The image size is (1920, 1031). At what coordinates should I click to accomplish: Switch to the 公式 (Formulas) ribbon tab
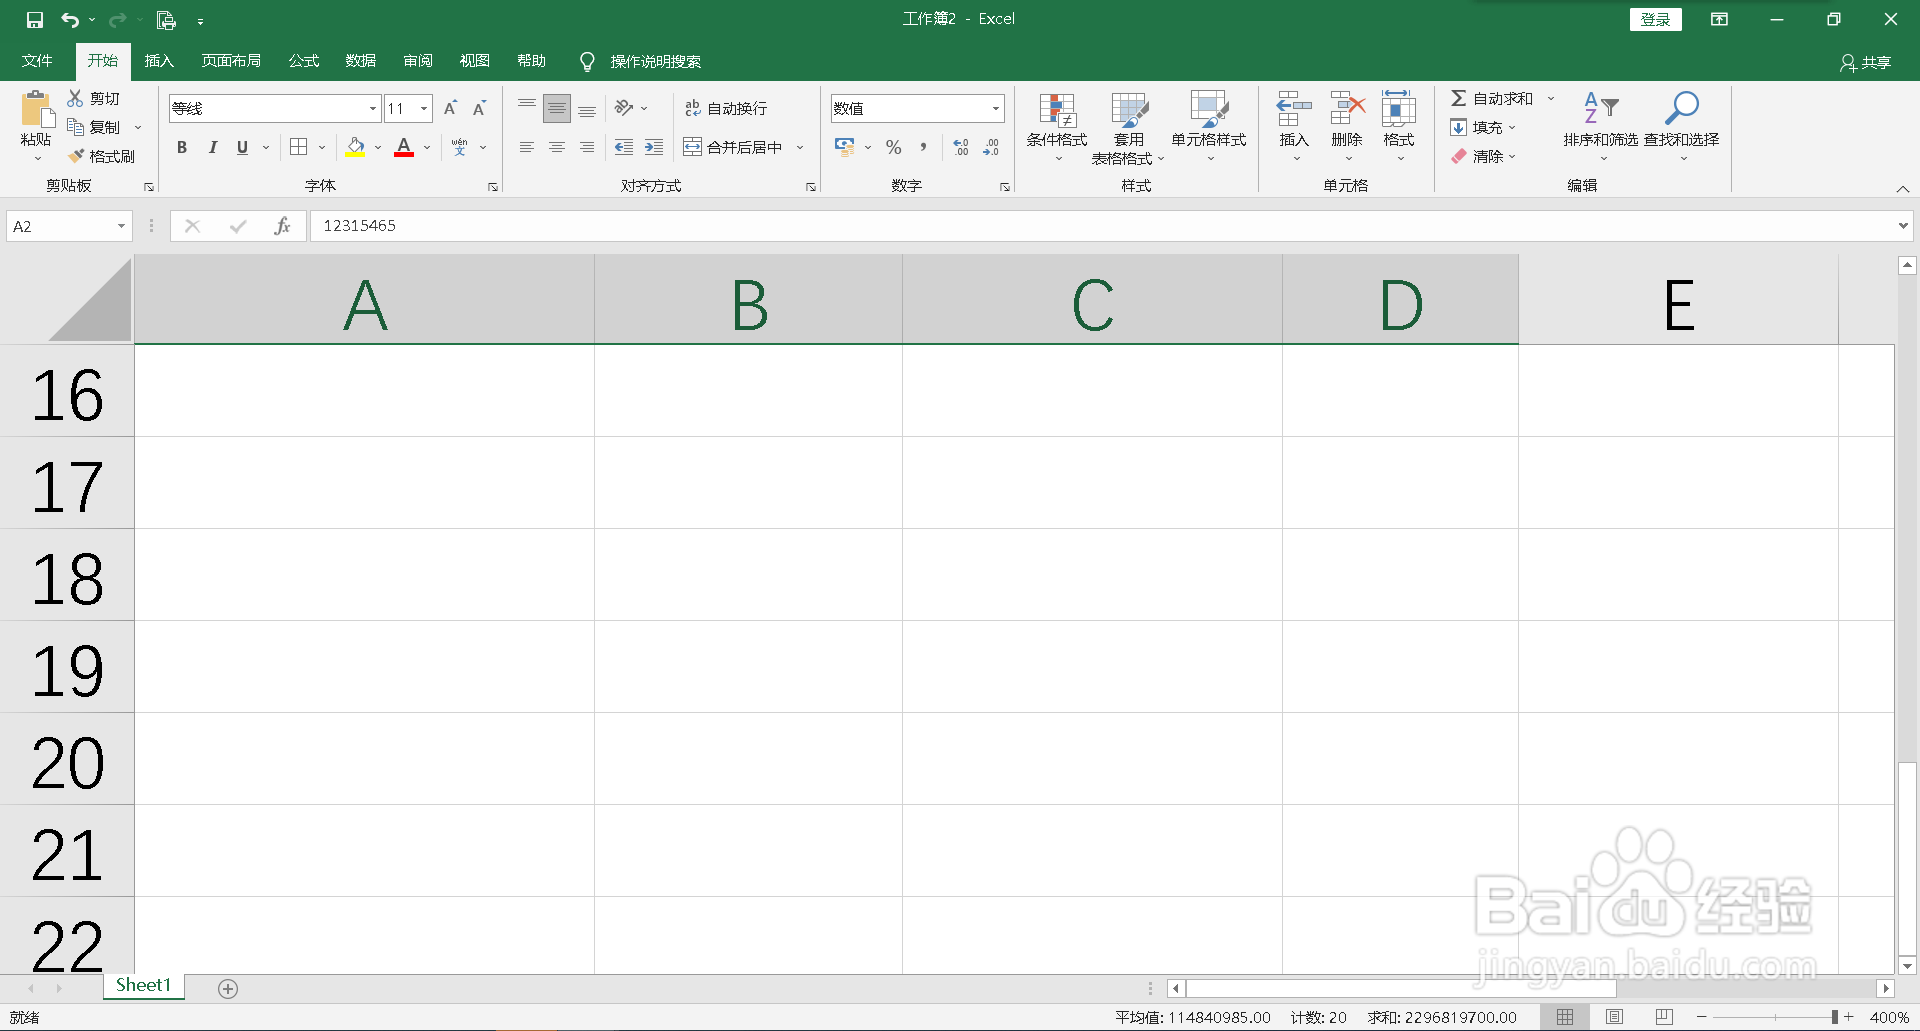coord(304,61)
